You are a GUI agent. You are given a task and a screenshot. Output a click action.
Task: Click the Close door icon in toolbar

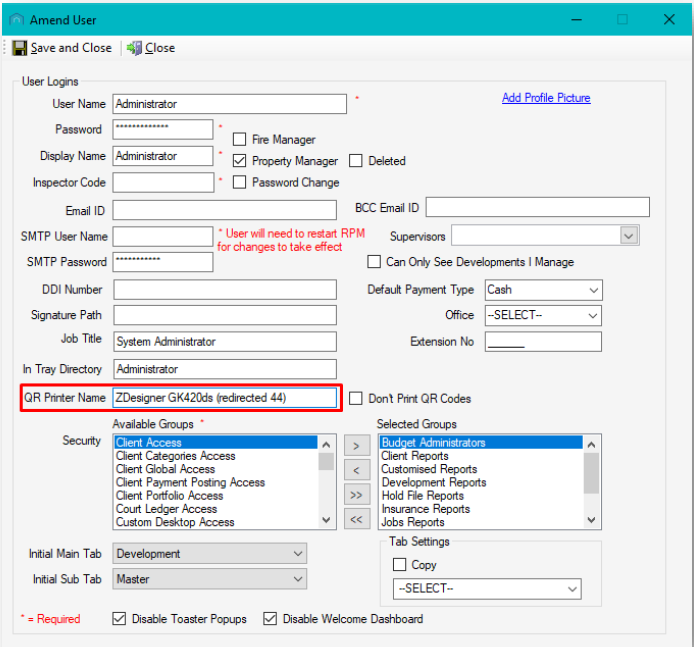coord(135,48)
